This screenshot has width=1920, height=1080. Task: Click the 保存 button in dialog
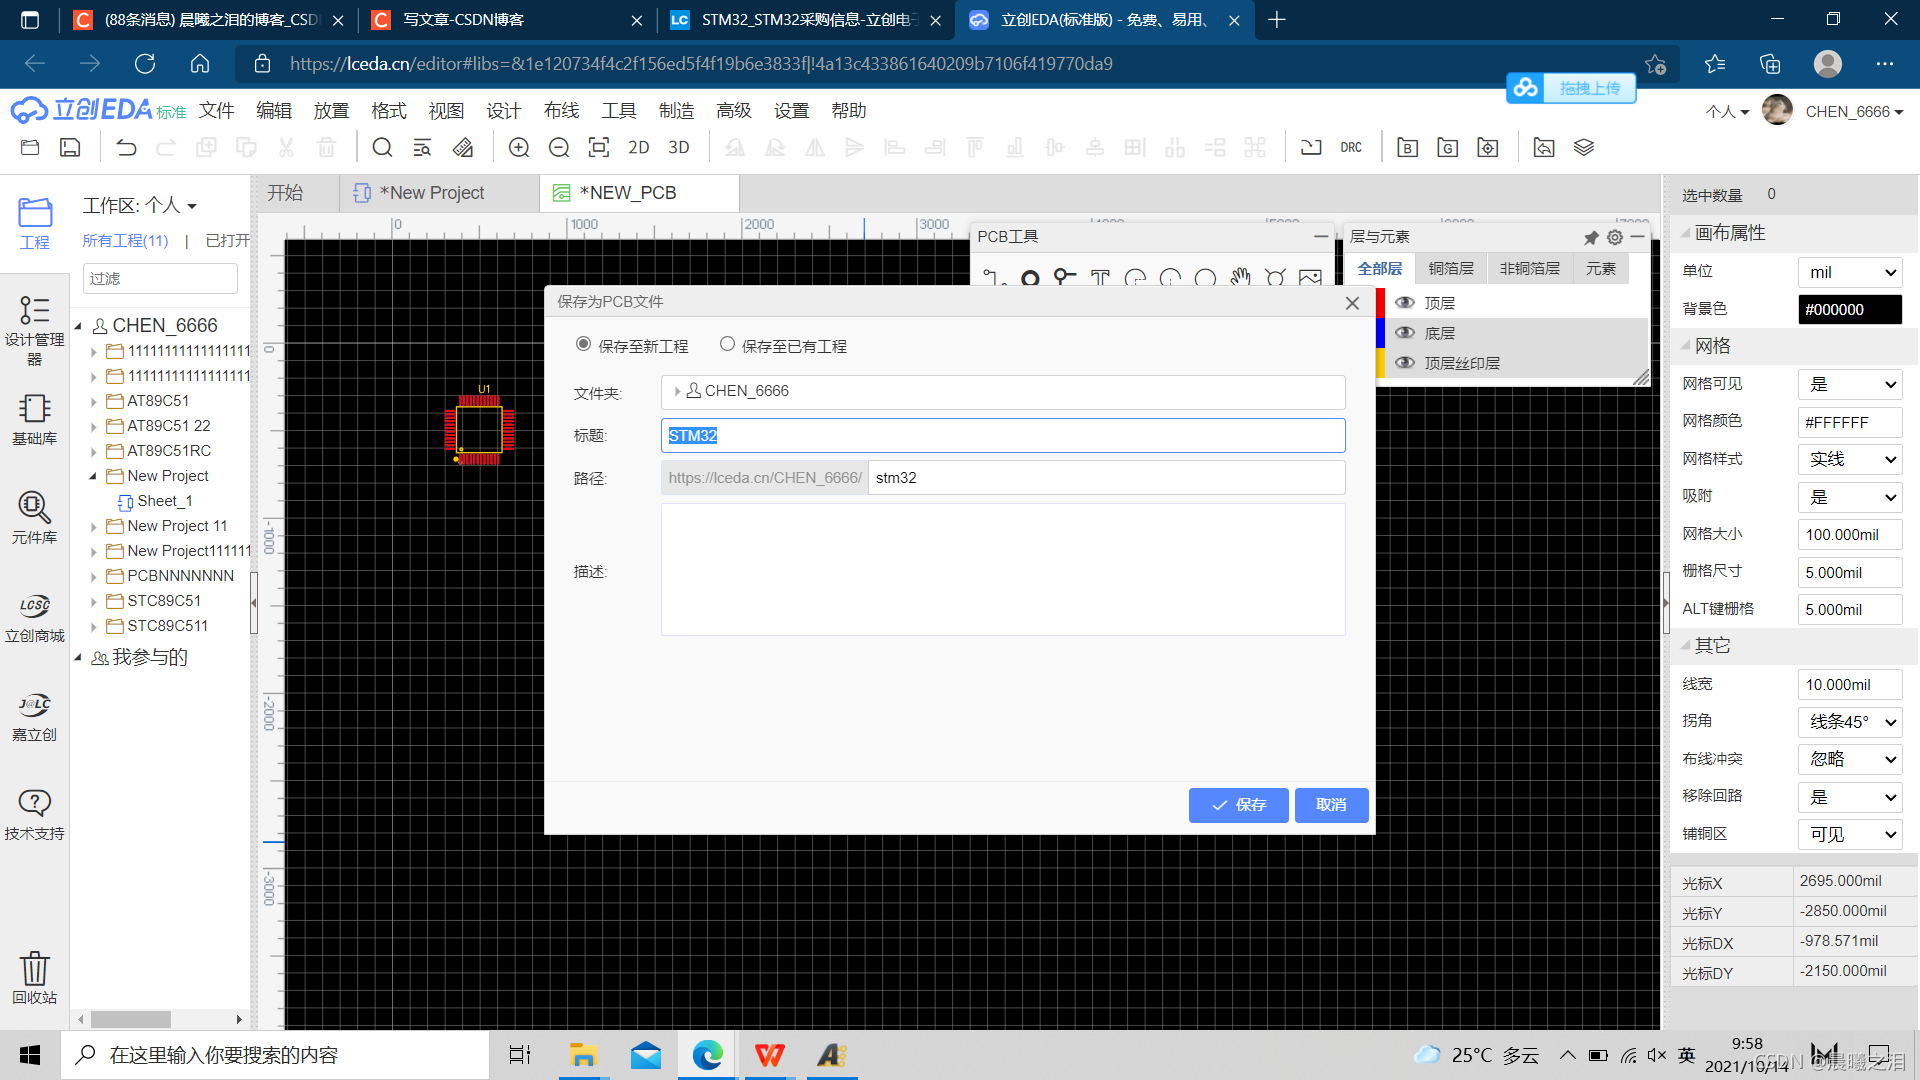point(1238,805)
